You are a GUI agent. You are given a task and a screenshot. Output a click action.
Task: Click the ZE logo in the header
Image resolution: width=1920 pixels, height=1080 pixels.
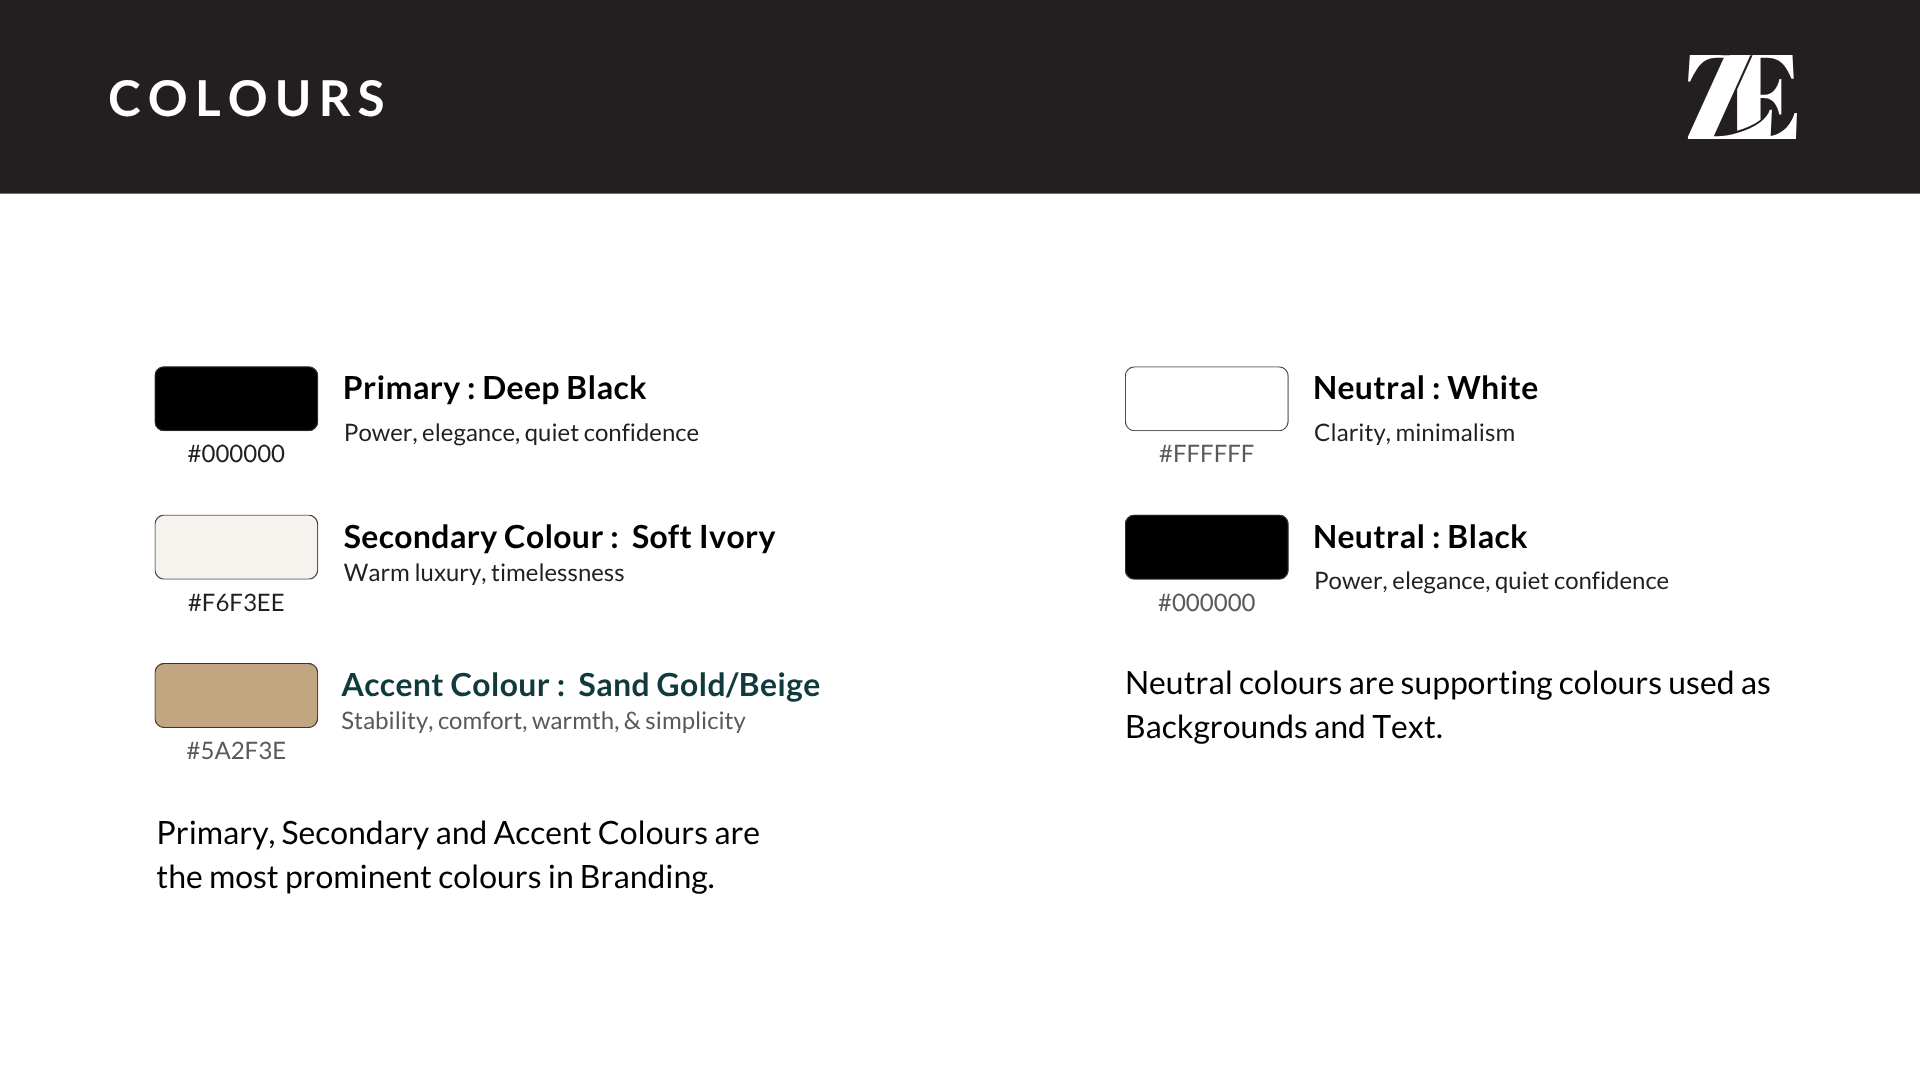(1741, 97)
